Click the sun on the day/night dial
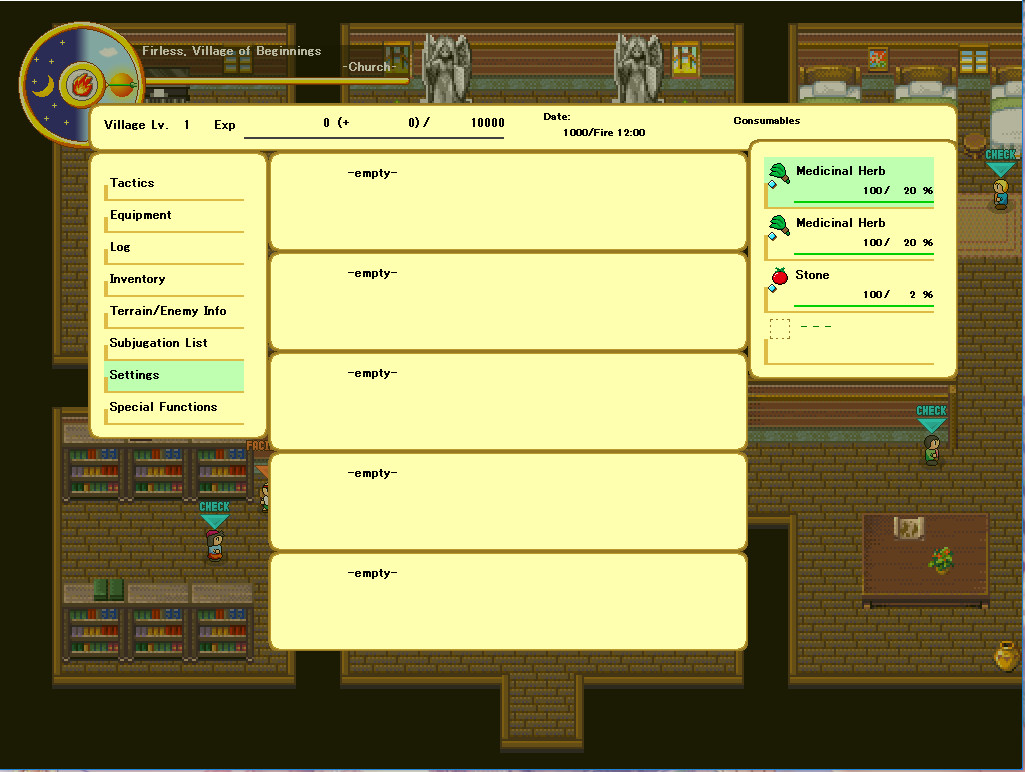Image resolution: width=1025 pixels, height=772 pixels. [122, 84]
